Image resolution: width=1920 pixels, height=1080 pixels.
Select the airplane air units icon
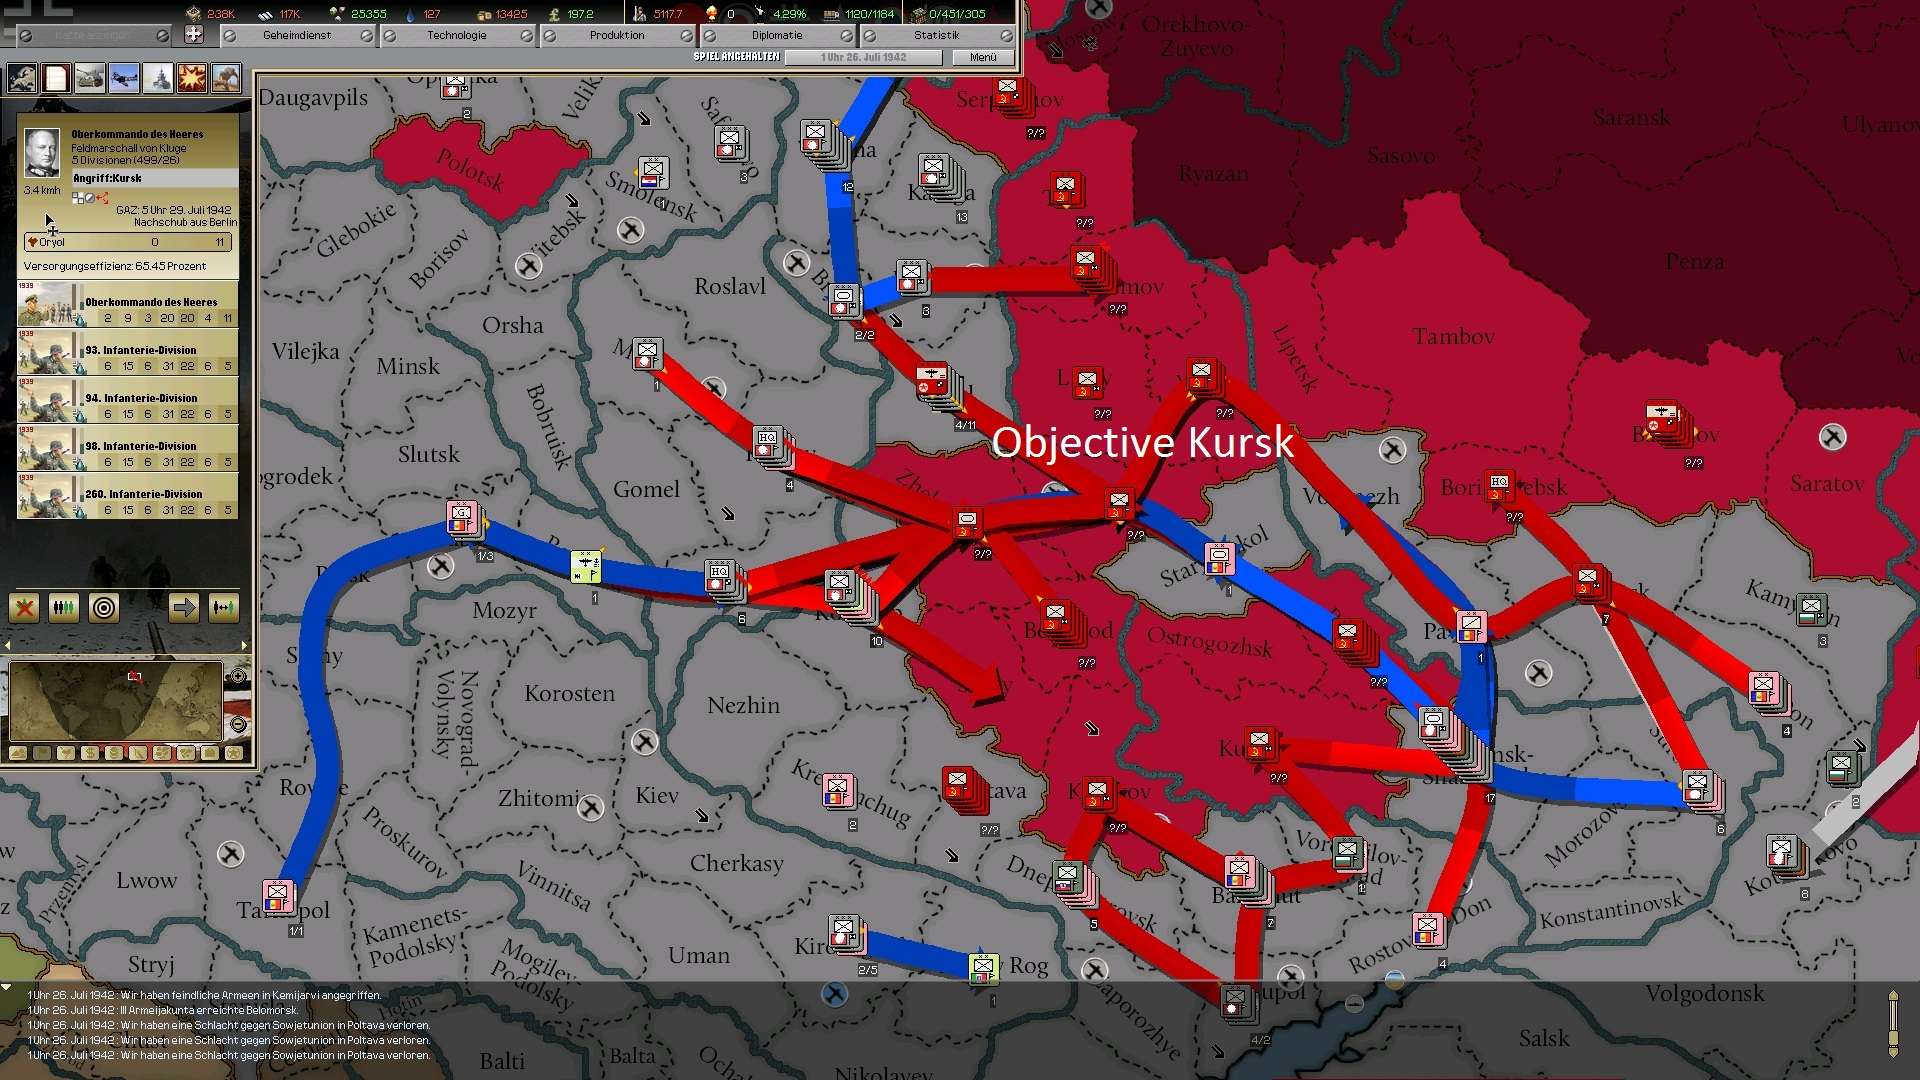pyautogui.click(x=124, y=77)
